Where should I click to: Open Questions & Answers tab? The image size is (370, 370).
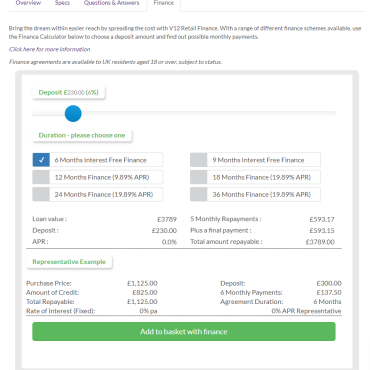click(112, 3)
